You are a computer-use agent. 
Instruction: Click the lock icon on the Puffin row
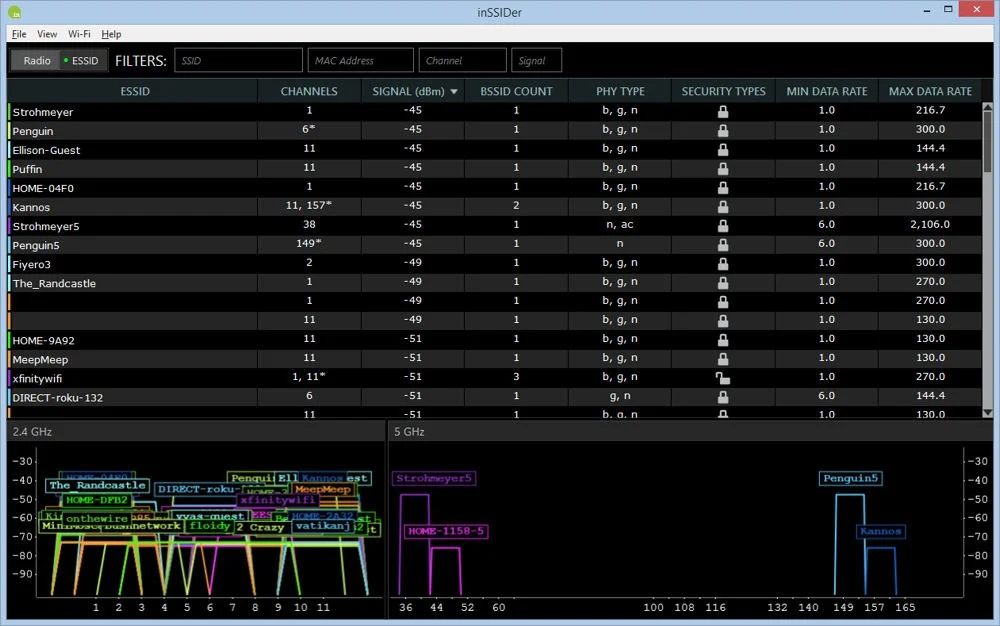pyautogui.click(x=722, y=168)
